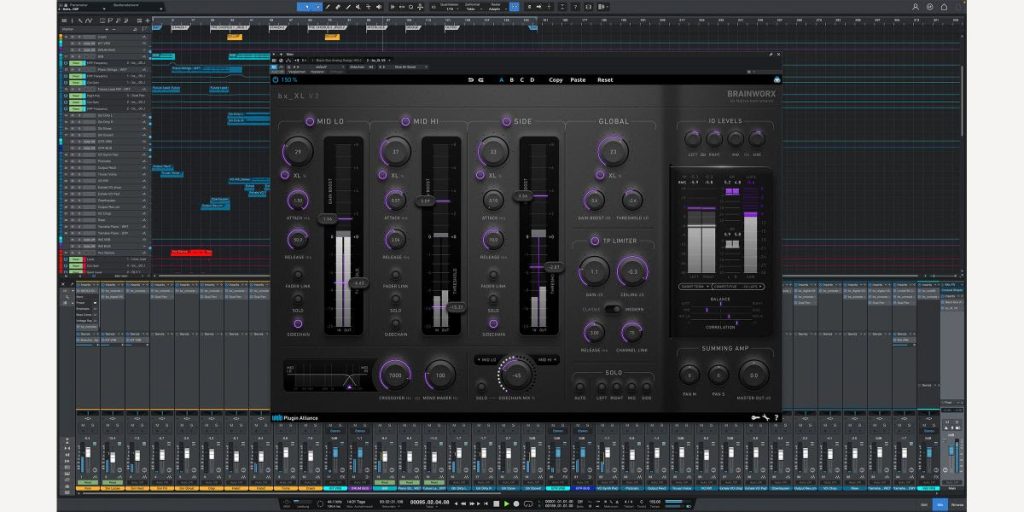Select preset slot D

[x=532, y=79]
